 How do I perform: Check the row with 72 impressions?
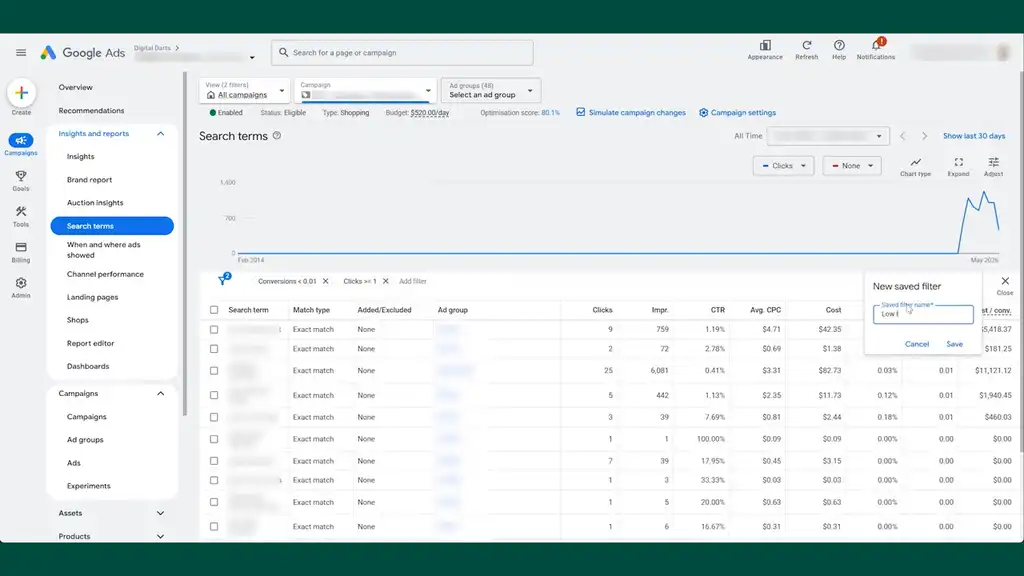[x=214, y=349]
